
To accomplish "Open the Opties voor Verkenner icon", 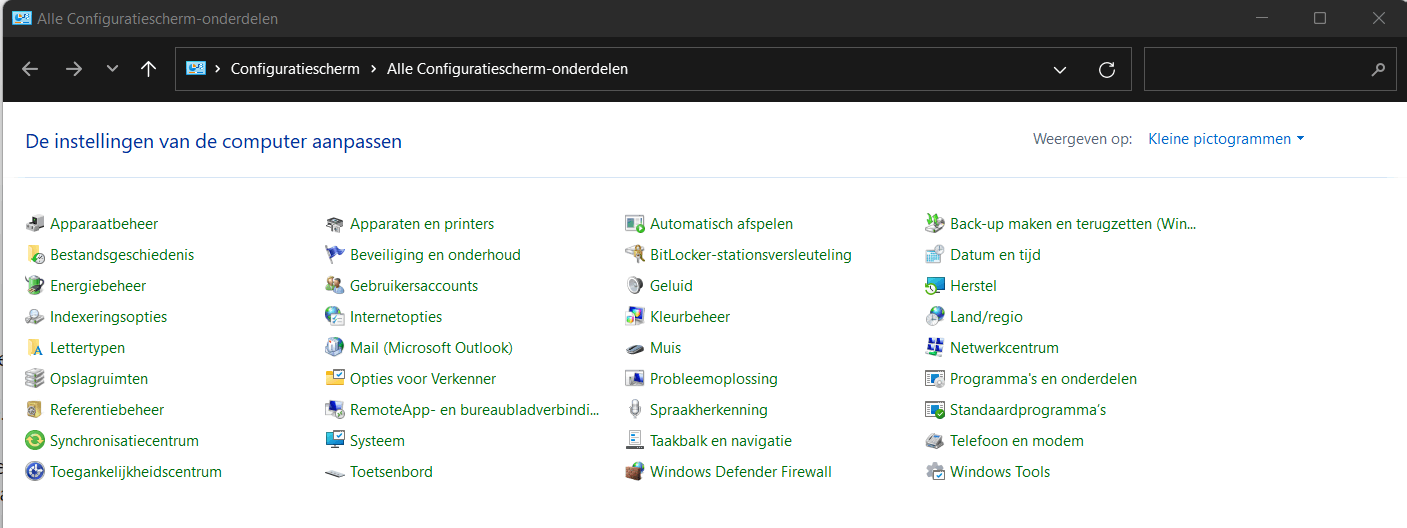I will coord(335,379).
